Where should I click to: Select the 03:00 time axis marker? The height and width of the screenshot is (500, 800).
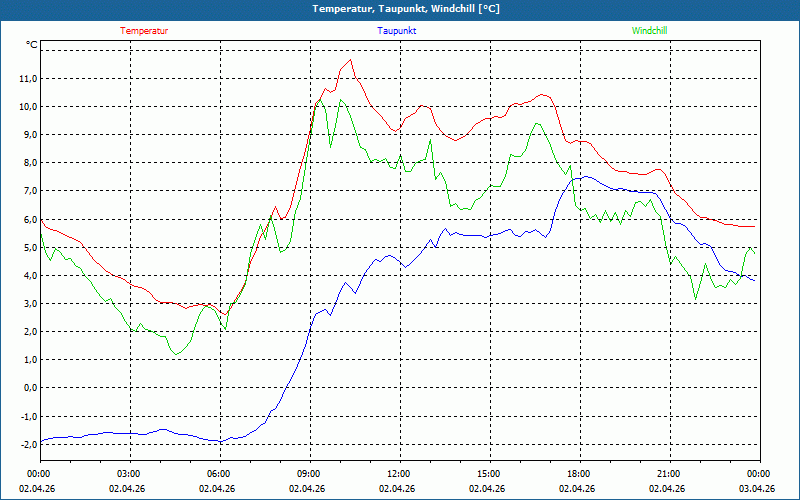(129, 474)
